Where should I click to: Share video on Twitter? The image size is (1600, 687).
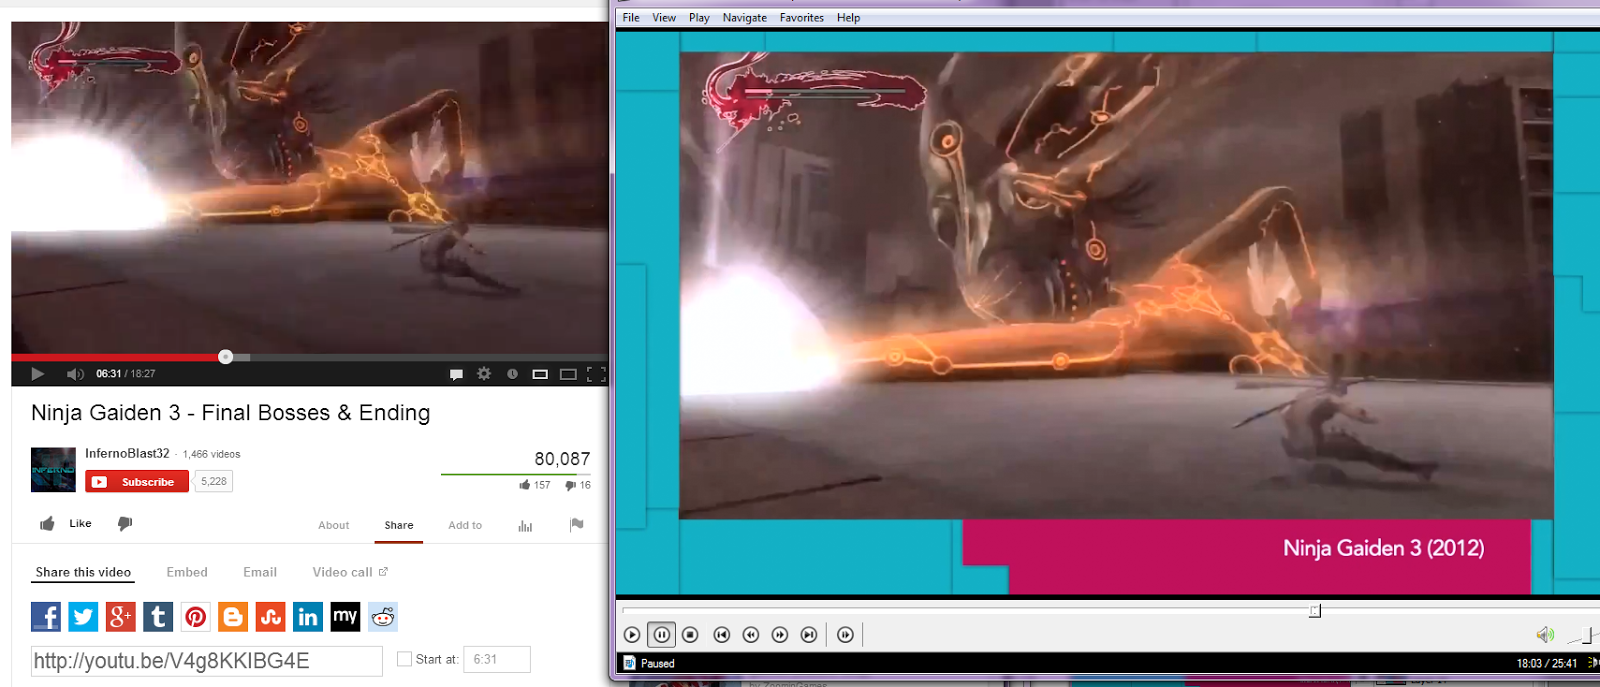(x=83, y=617)
